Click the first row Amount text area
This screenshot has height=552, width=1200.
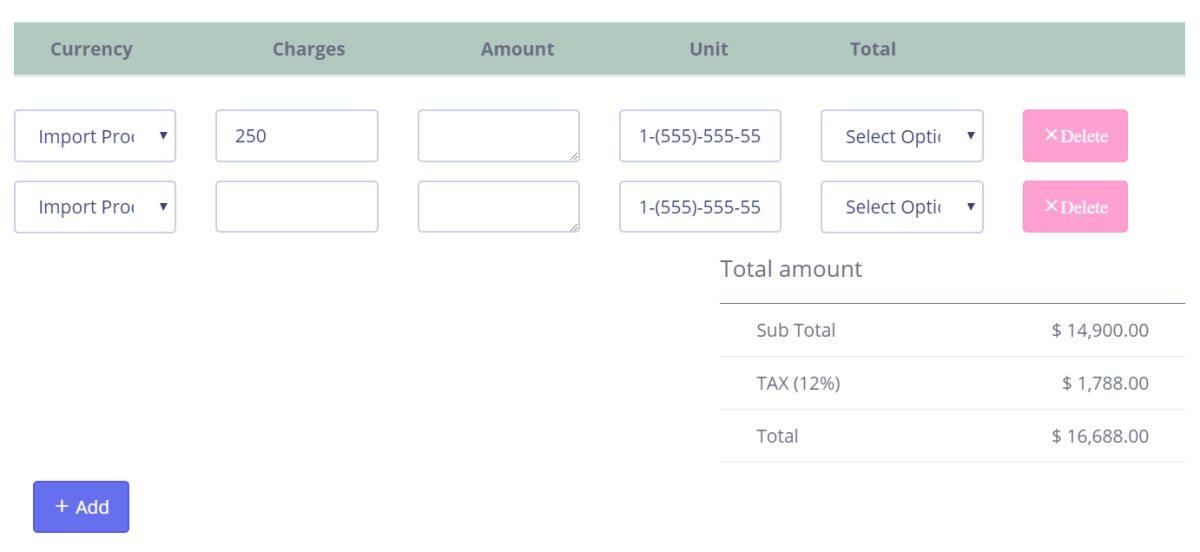[498, 136]
